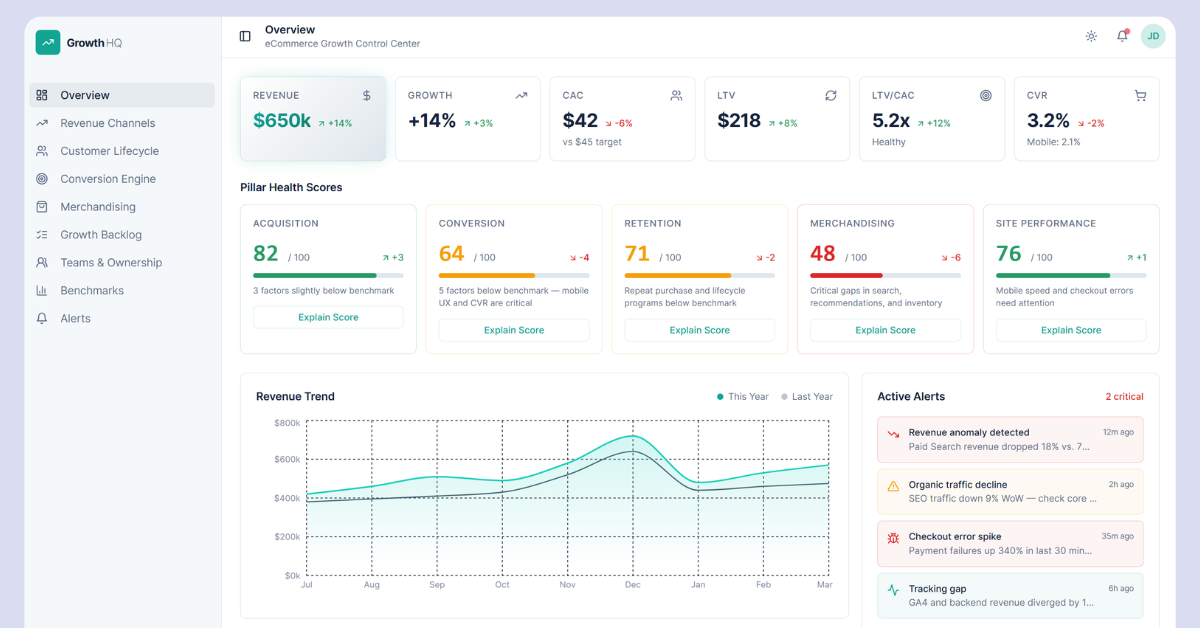The width and height of the screenshot is (1200, 628).
Task: Switch theme with the sun icon
Action: click(x=1091, y=36)
